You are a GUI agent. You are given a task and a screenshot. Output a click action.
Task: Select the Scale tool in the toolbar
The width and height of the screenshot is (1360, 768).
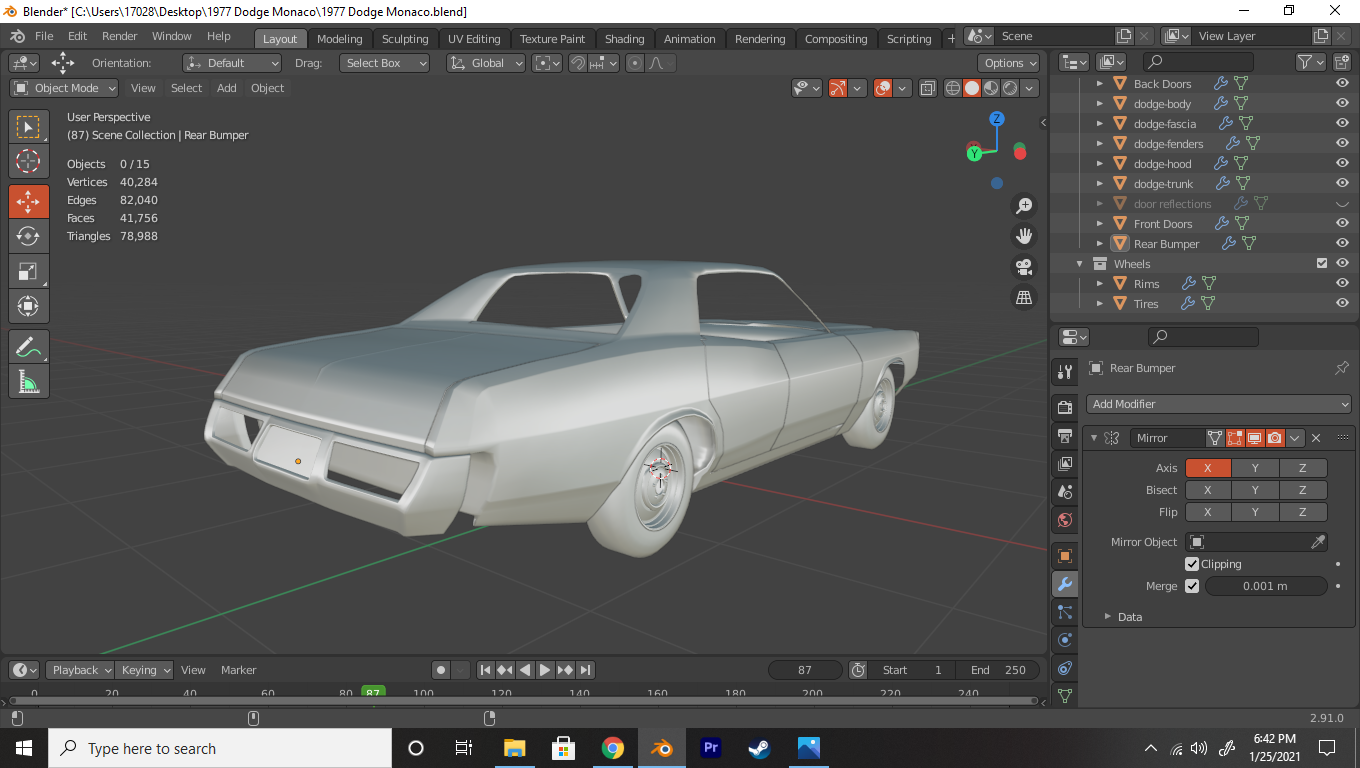pyautogui.click(x=28, y=271)
